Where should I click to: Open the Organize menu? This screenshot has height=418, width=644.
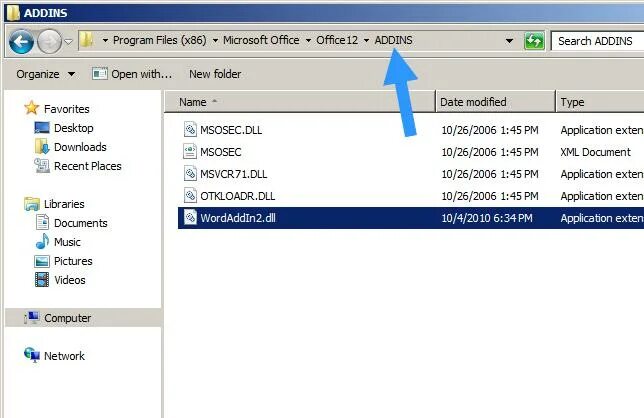pos(45,74)
